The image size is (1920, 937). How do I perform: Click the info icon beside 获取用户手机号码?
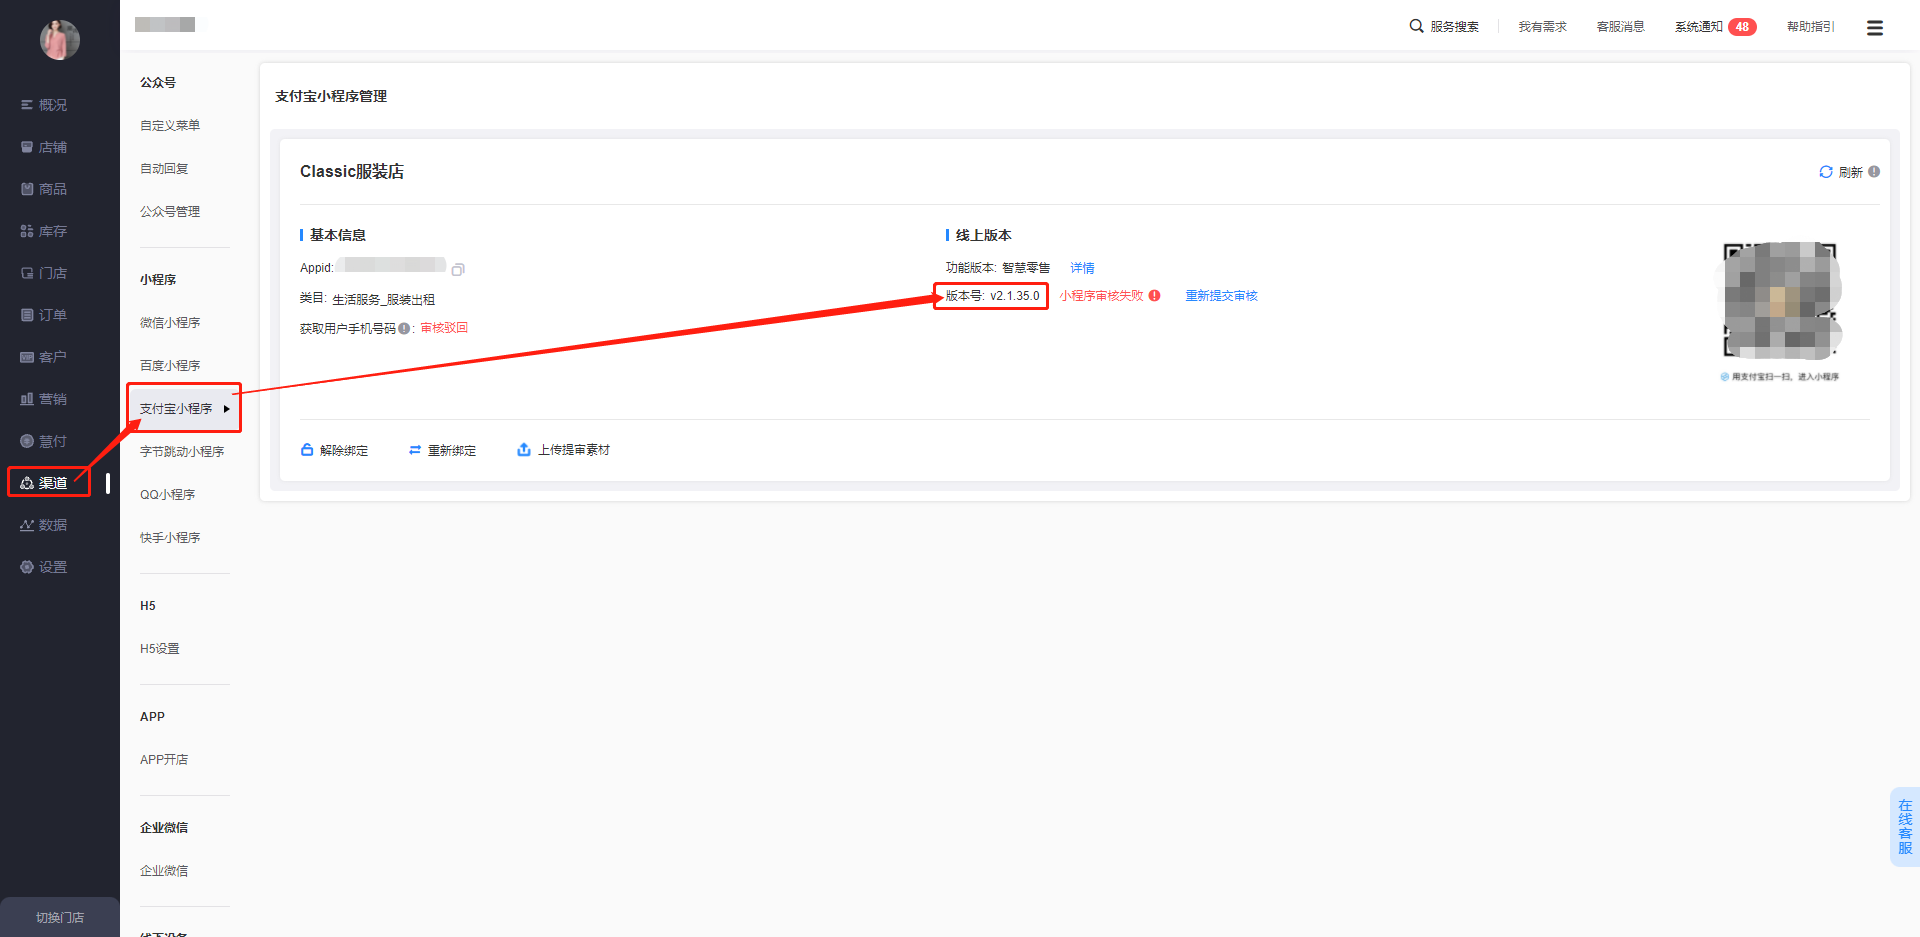pos(404,329)
